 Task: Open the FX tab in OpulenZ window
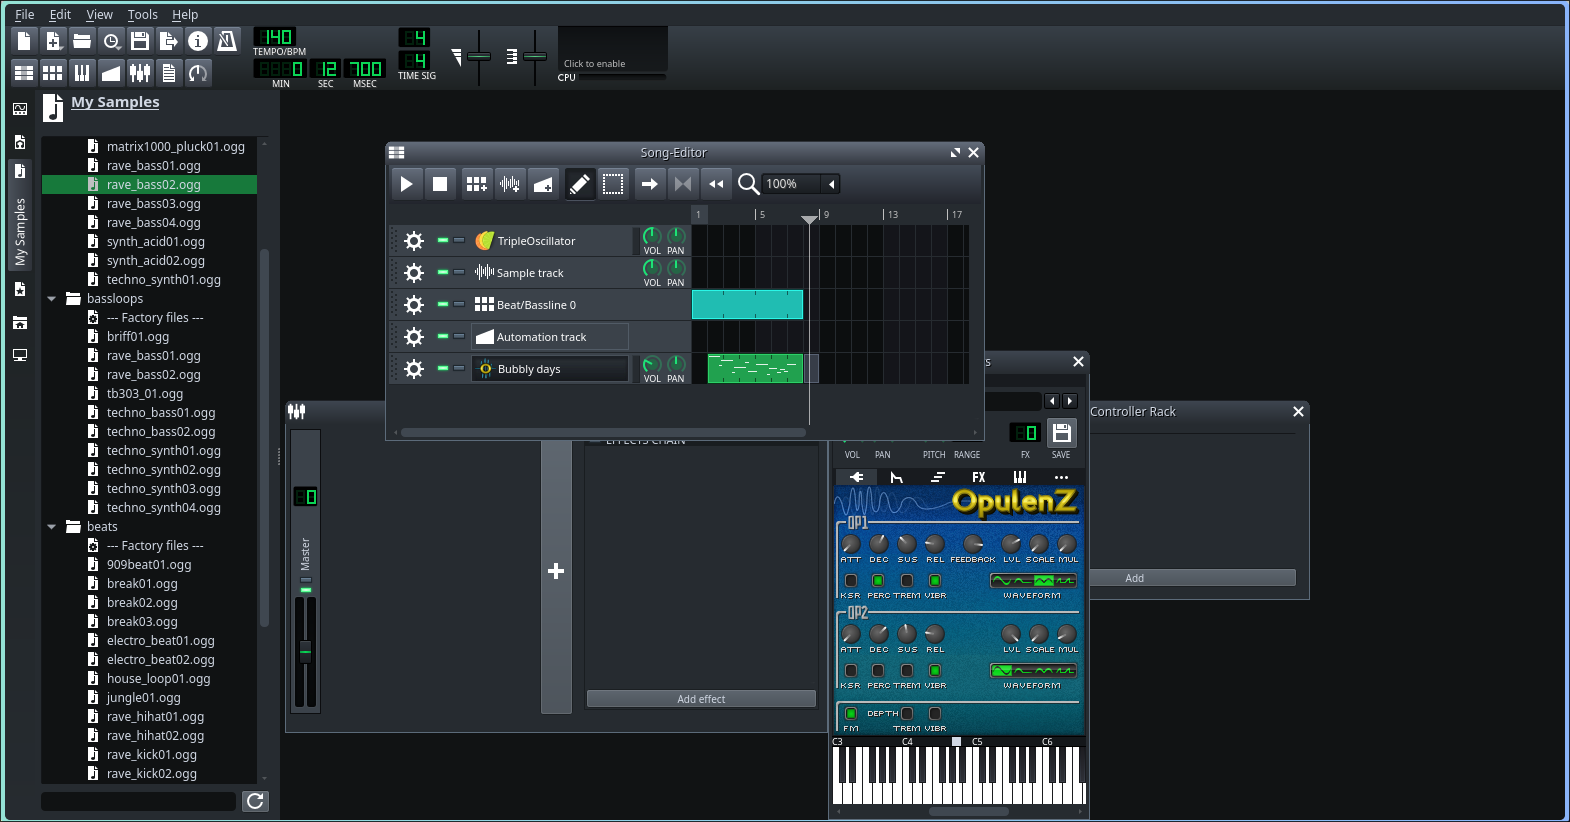pyautogui.click(x=978, y=477)
